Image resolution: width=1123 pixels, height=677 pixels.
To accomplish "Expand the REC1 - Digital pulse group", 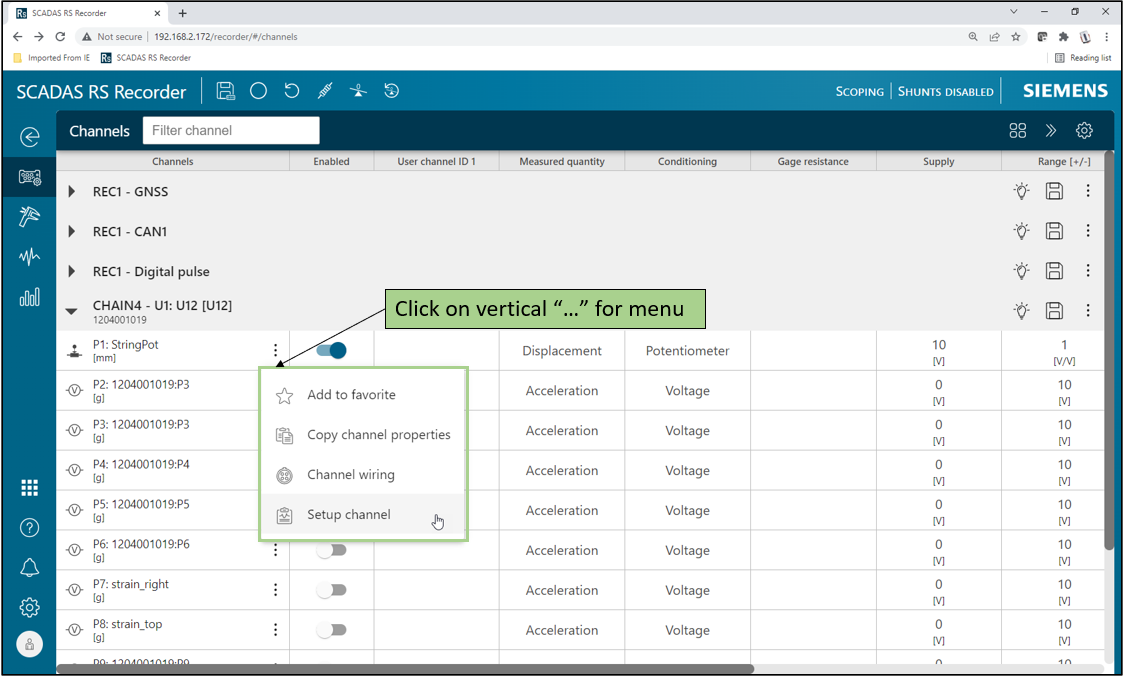I will (x=72, y=271).
